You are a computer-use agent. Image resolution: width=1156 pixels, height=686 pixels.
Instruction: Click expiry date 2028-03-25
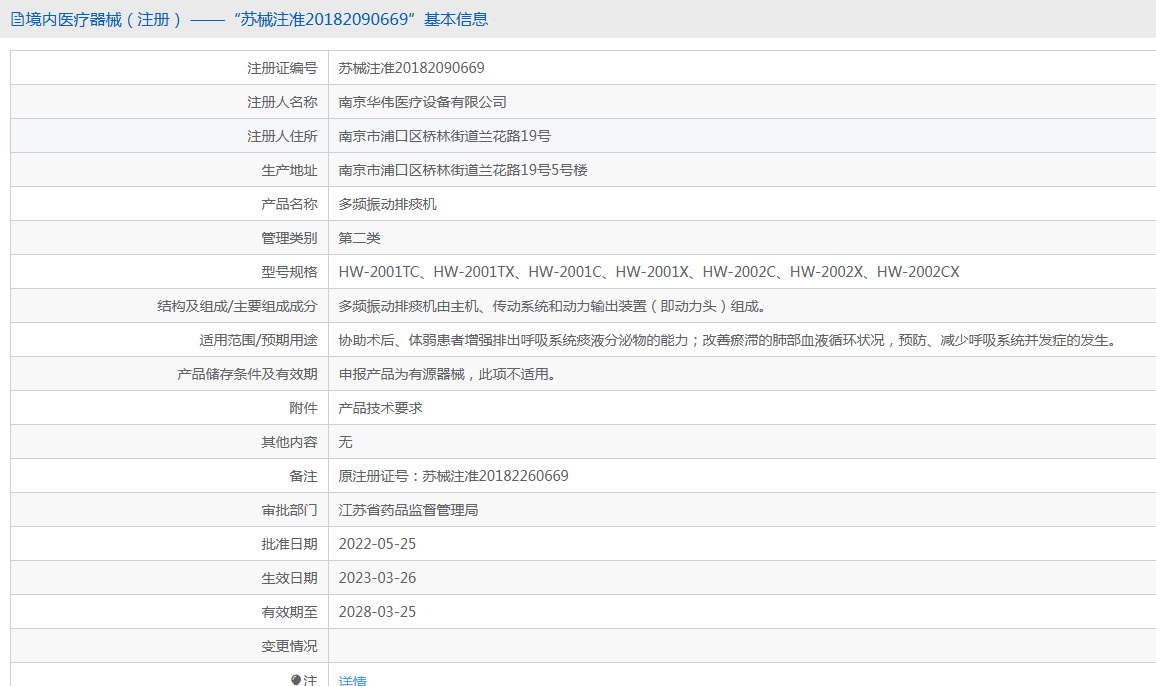[377, 611]
